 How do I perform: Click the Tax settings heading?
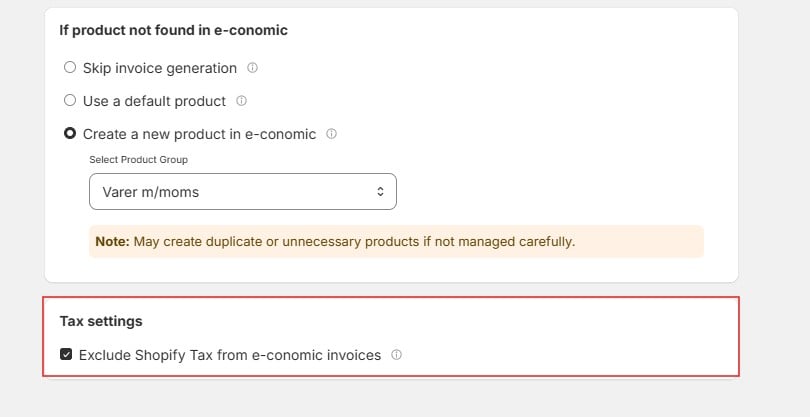click(101, 321)
